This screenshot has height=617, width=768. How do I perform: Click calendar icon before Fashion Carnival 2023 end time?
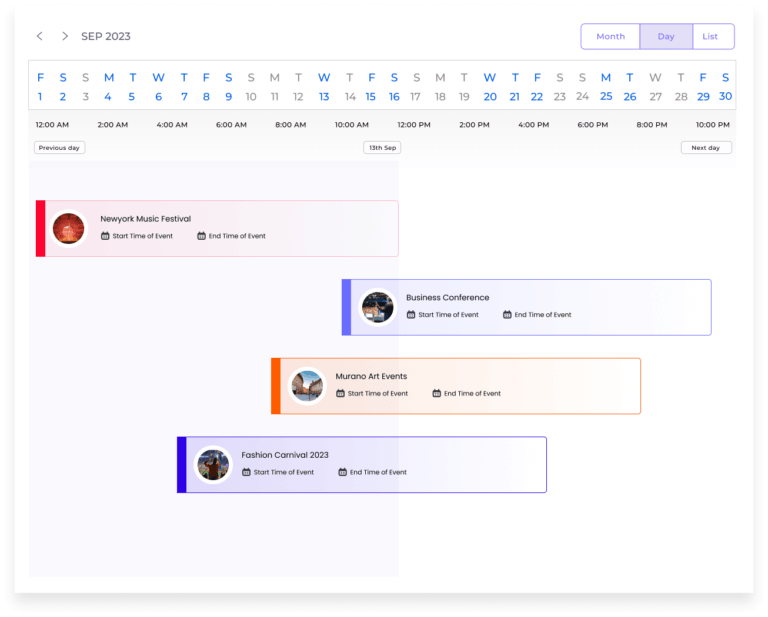tap(342, 473)
